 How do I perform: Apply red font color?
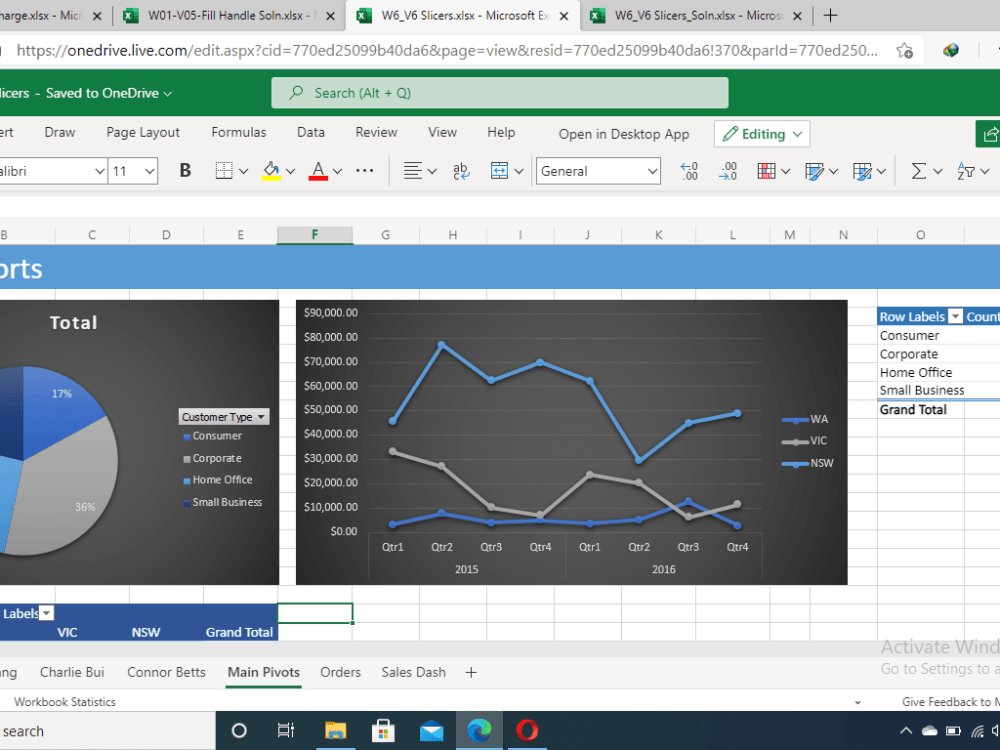click(318, 171)
